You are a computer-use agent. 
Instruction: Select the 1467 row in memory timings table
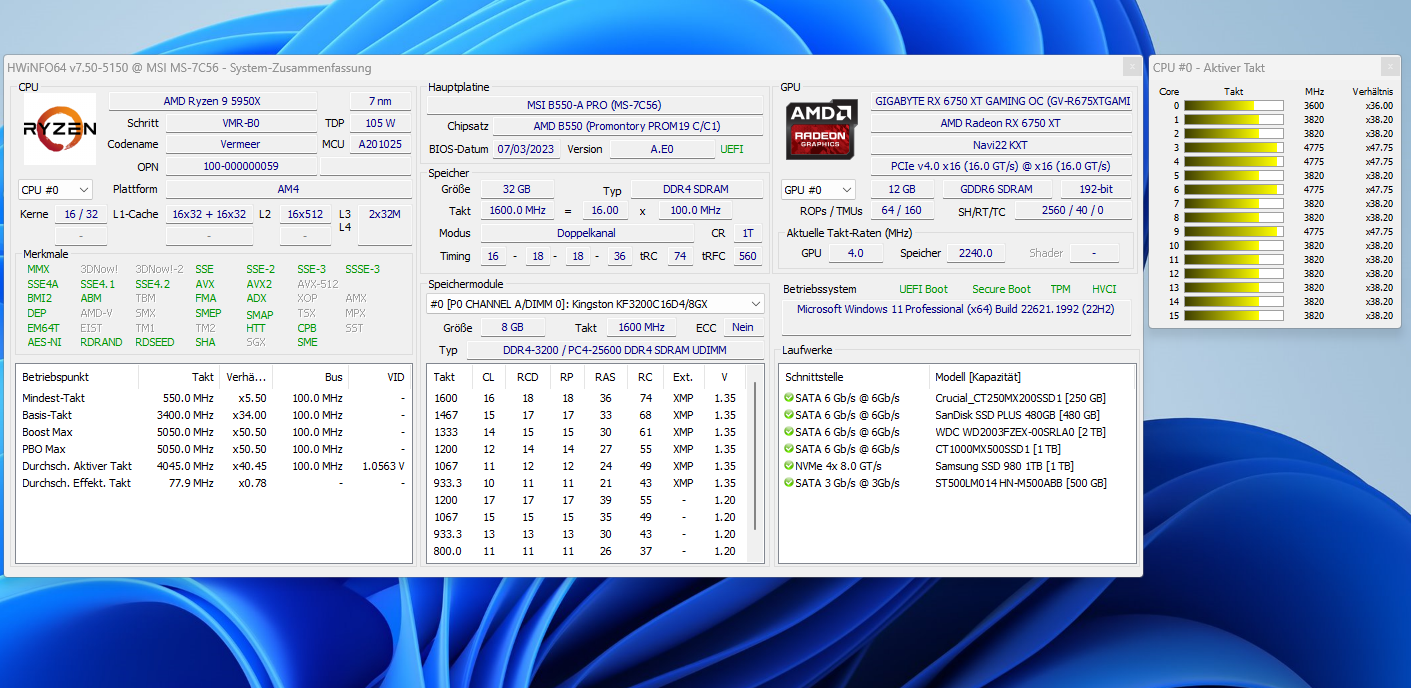tap(588, 415)
